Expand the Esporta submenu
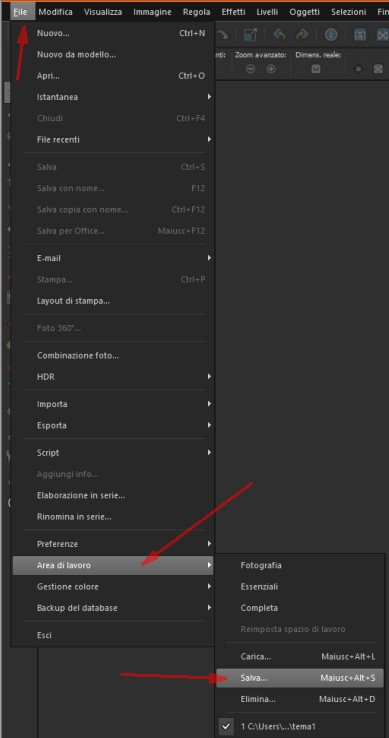Image resolution: width=389 pixels, height=738 pixels. tap(113, 425)
